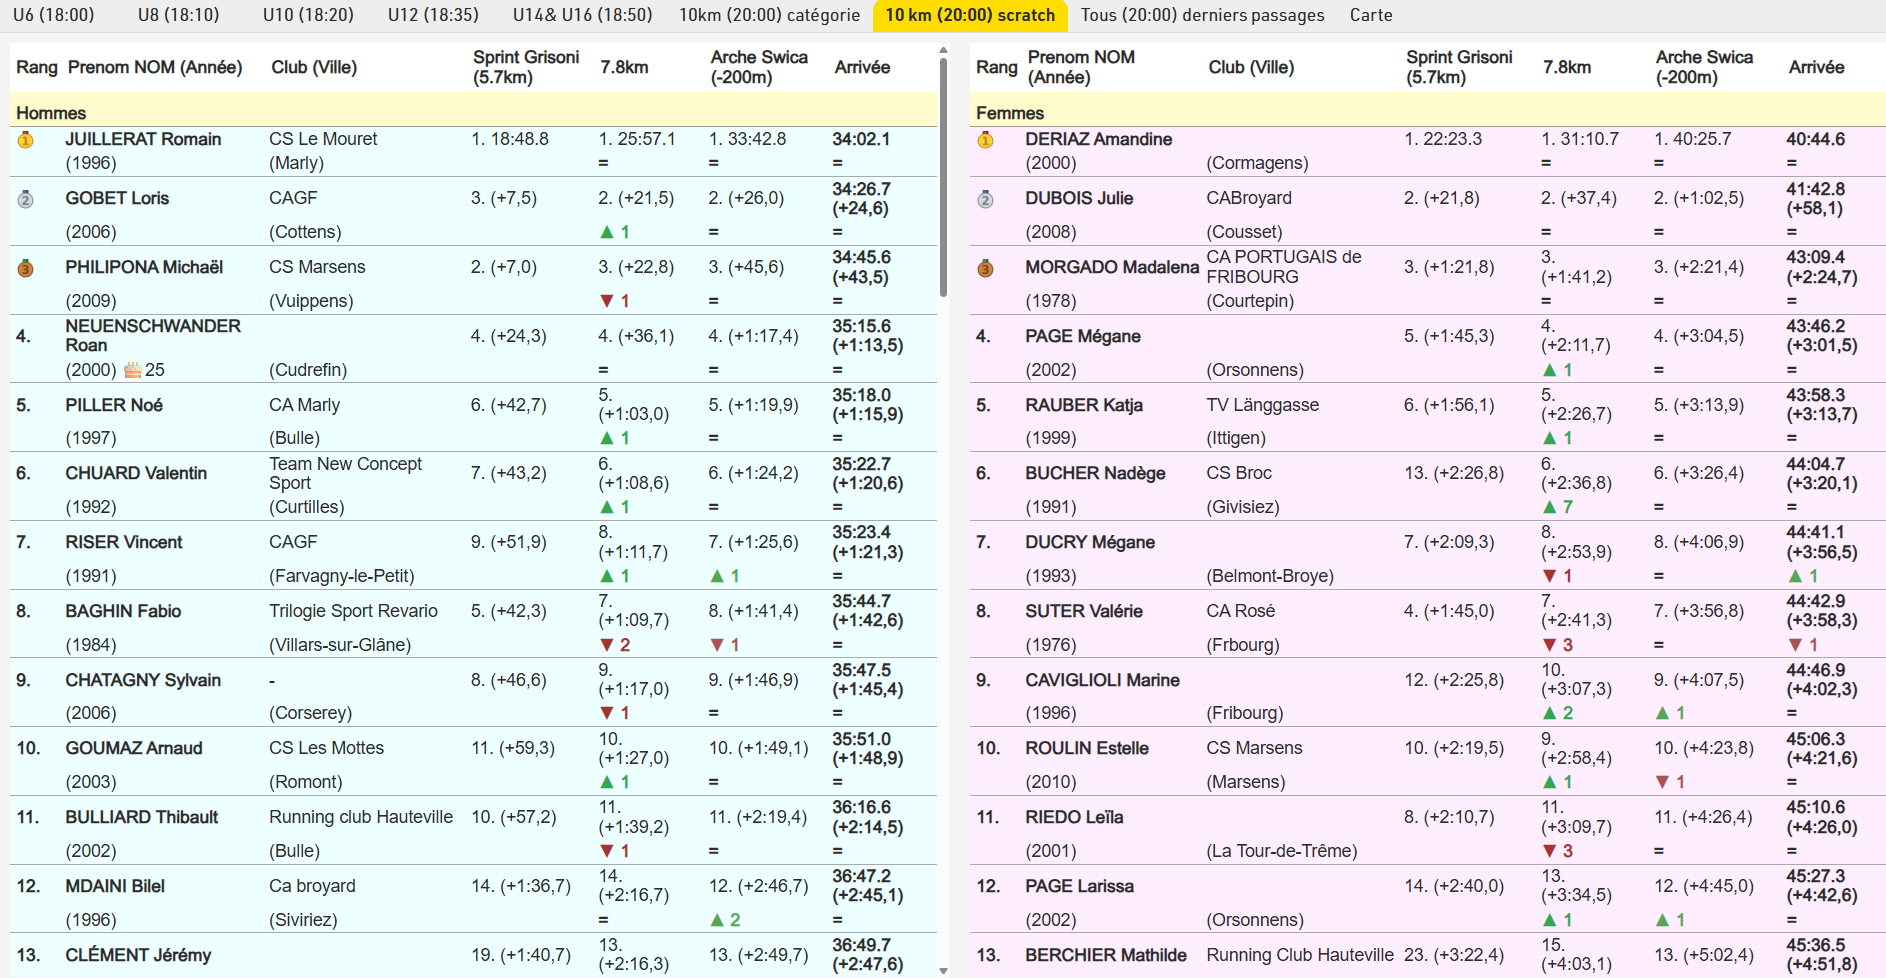The image size is (1886, 978).
Task: Click the scroll-up arrow of the men's table
Action: pyautogui.click(x=943, y=49)
